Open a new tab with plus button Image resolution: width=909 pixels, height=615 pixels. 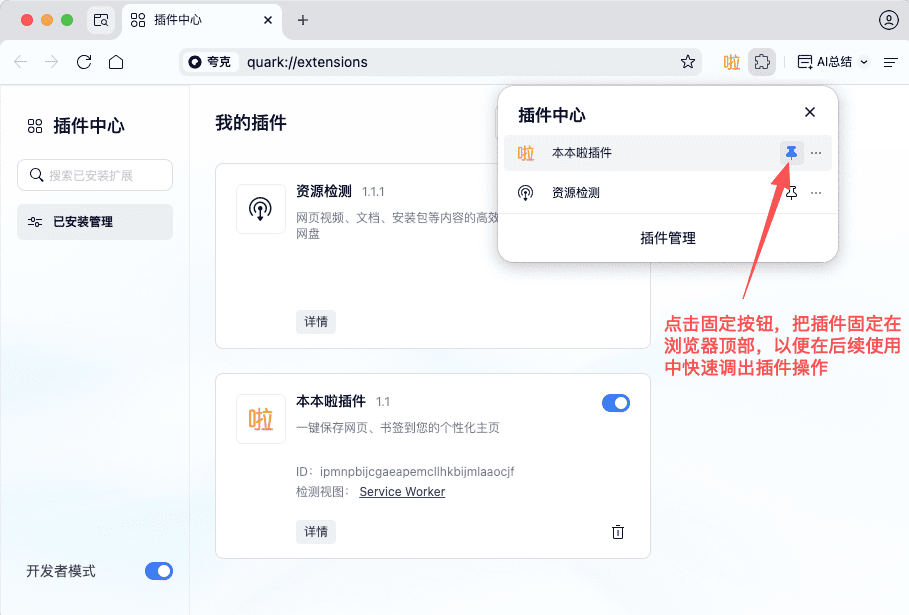coord(303,20)
